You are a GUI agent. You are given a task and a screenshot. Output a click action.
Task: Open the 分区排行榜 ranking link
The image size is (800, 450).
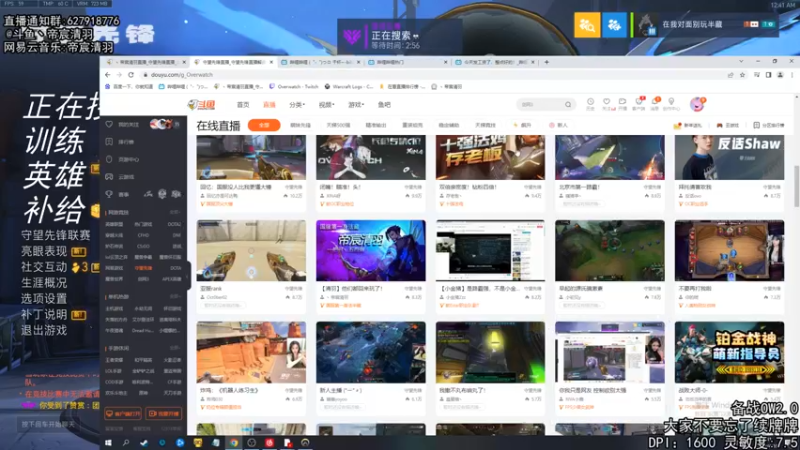coord(769,125)
